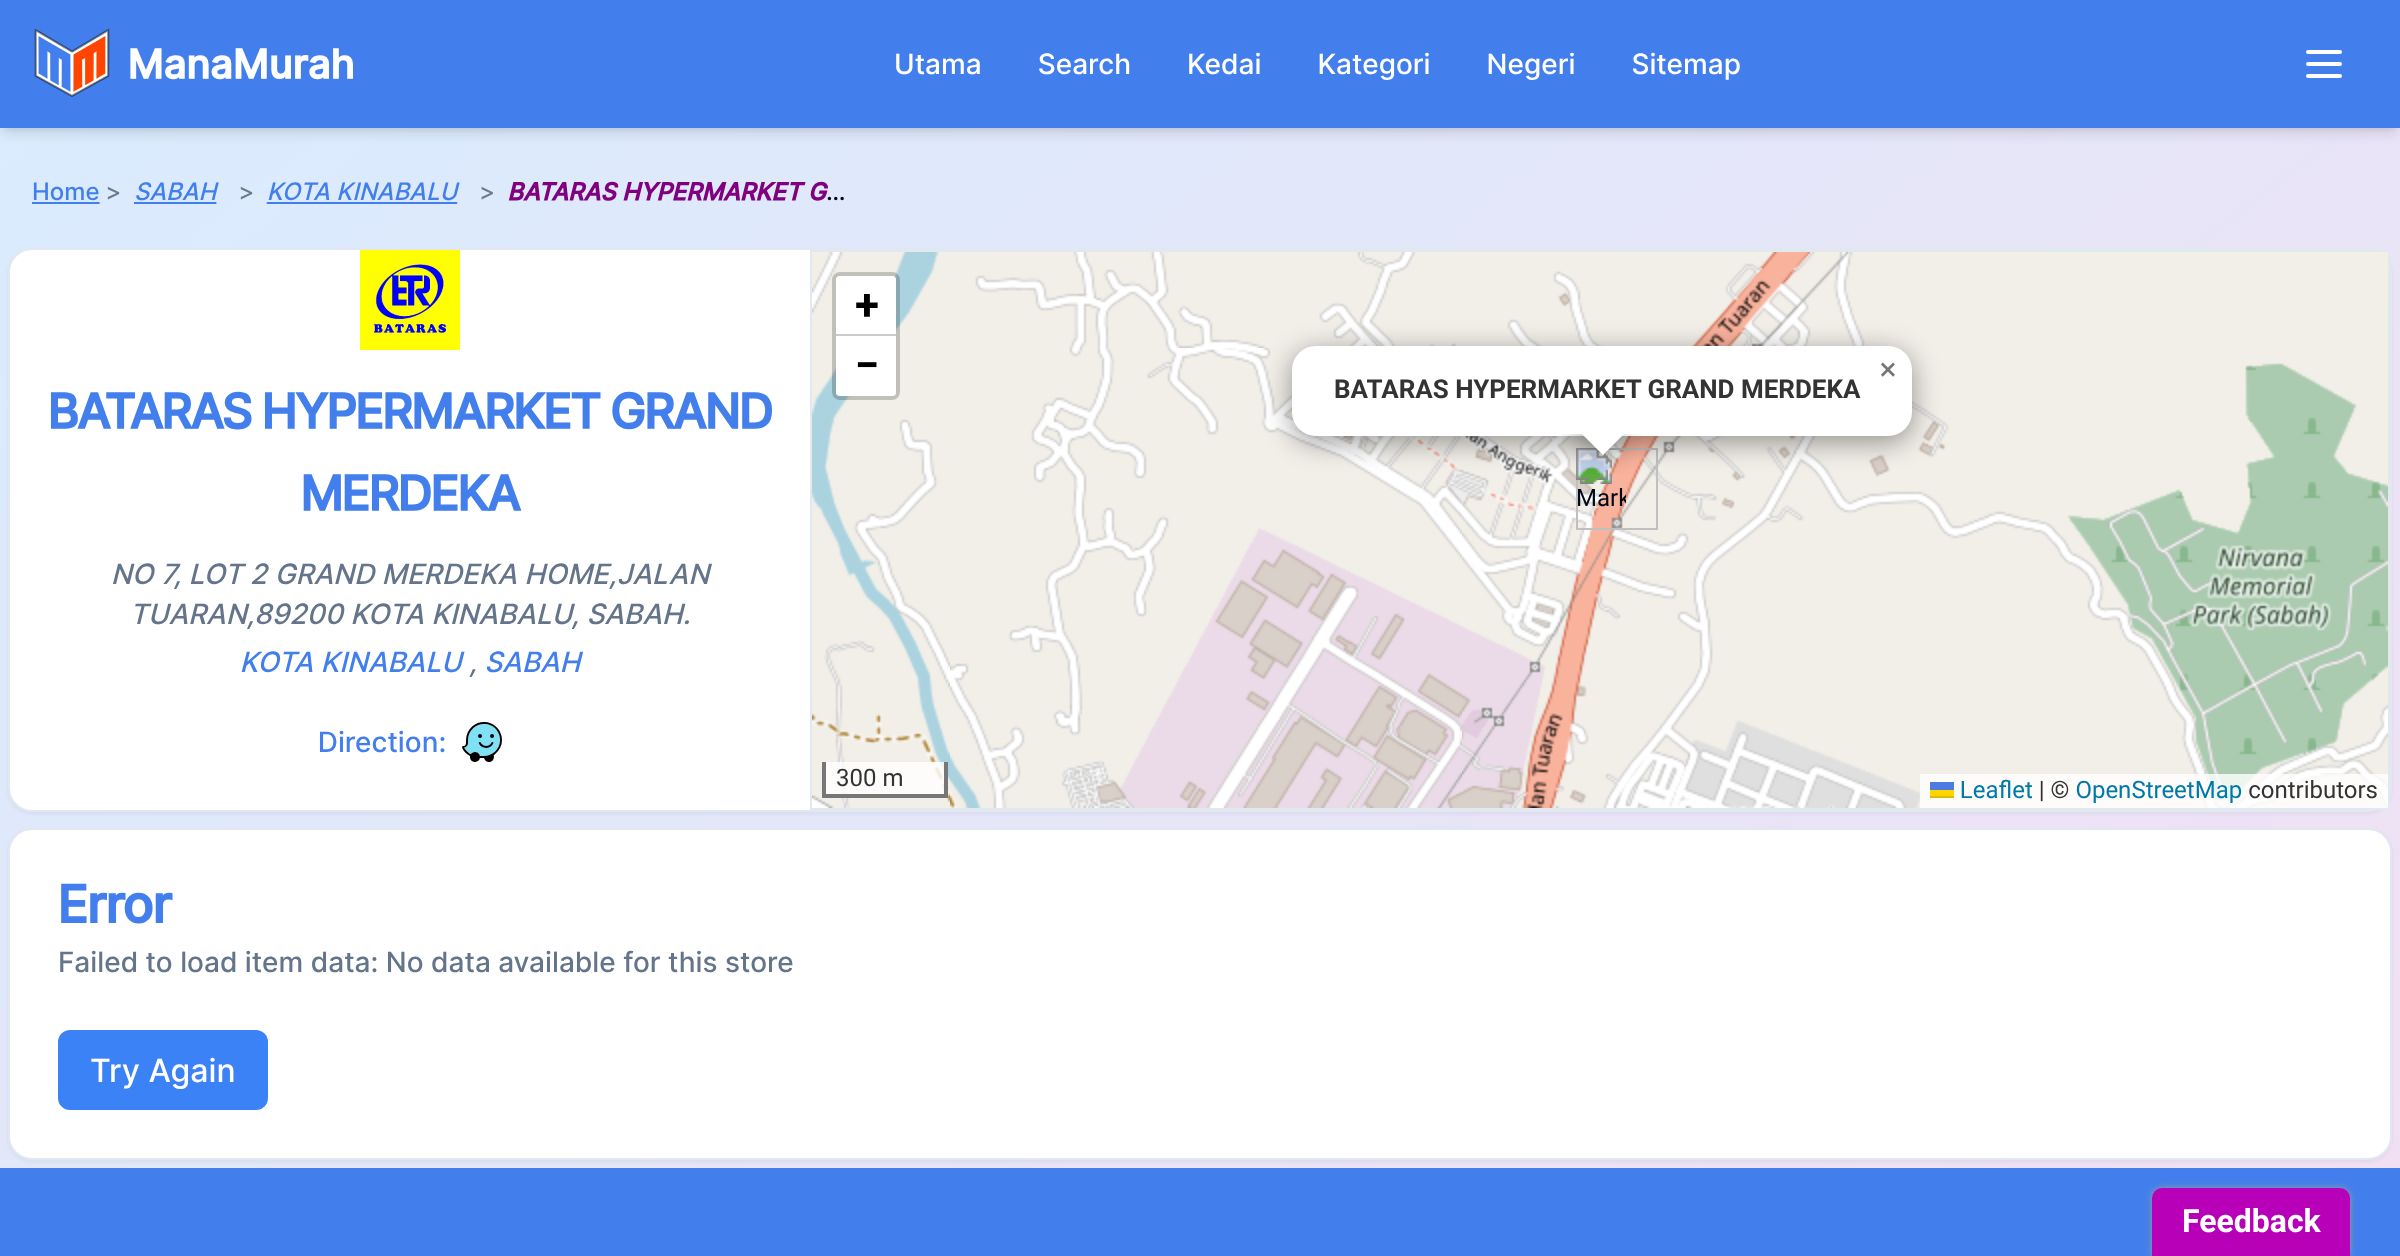
Task: Open the OpenStreetMap attribution link
Action: pos(2158,790)
